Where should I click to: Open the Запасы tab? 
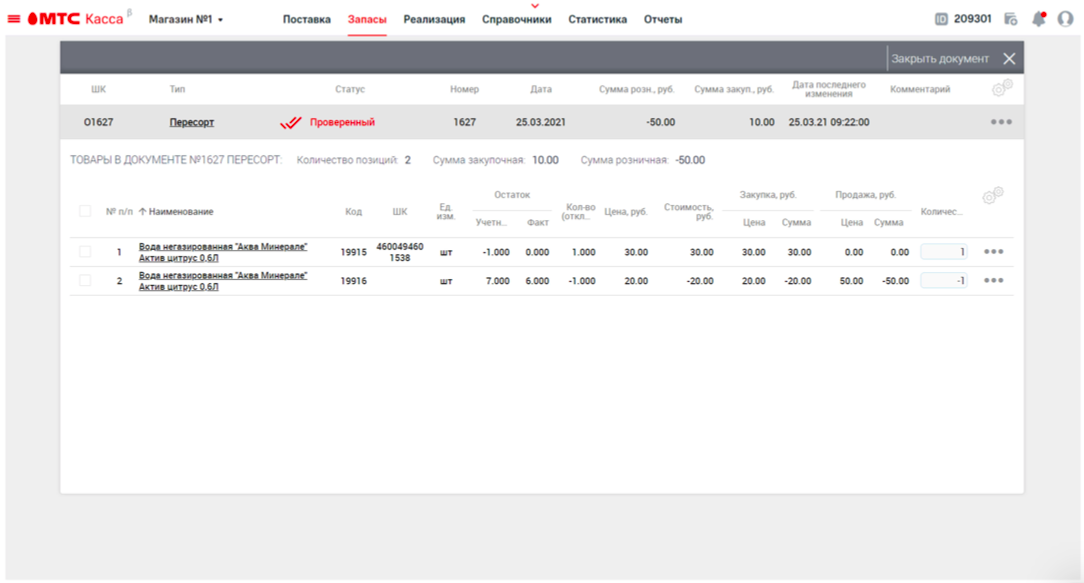[367, 19]
